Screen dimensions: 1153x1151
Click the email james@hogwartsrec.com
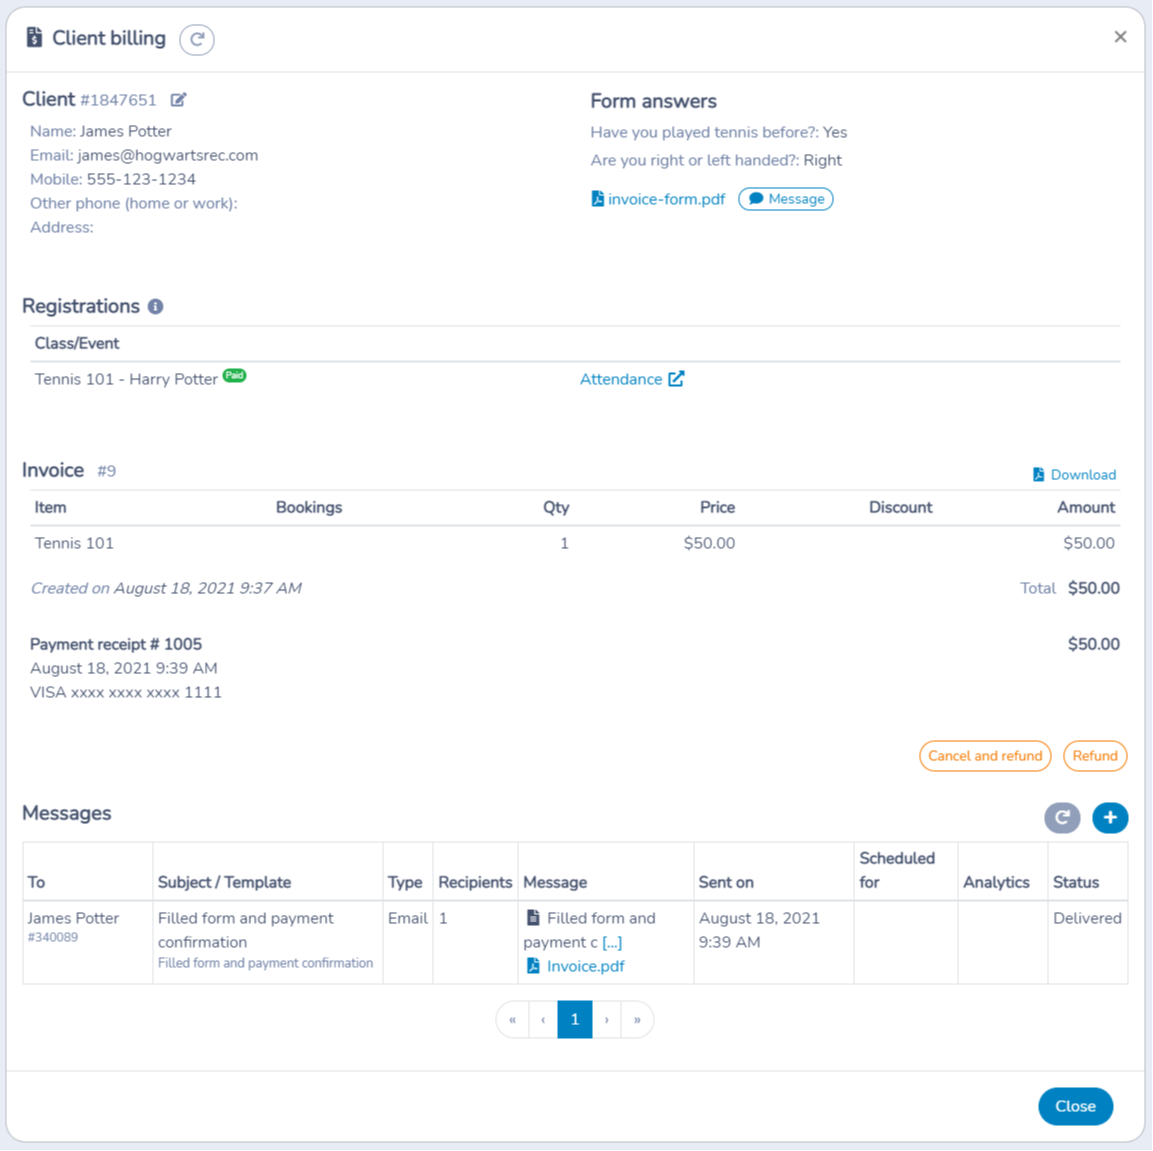click(x=168, y=155)
